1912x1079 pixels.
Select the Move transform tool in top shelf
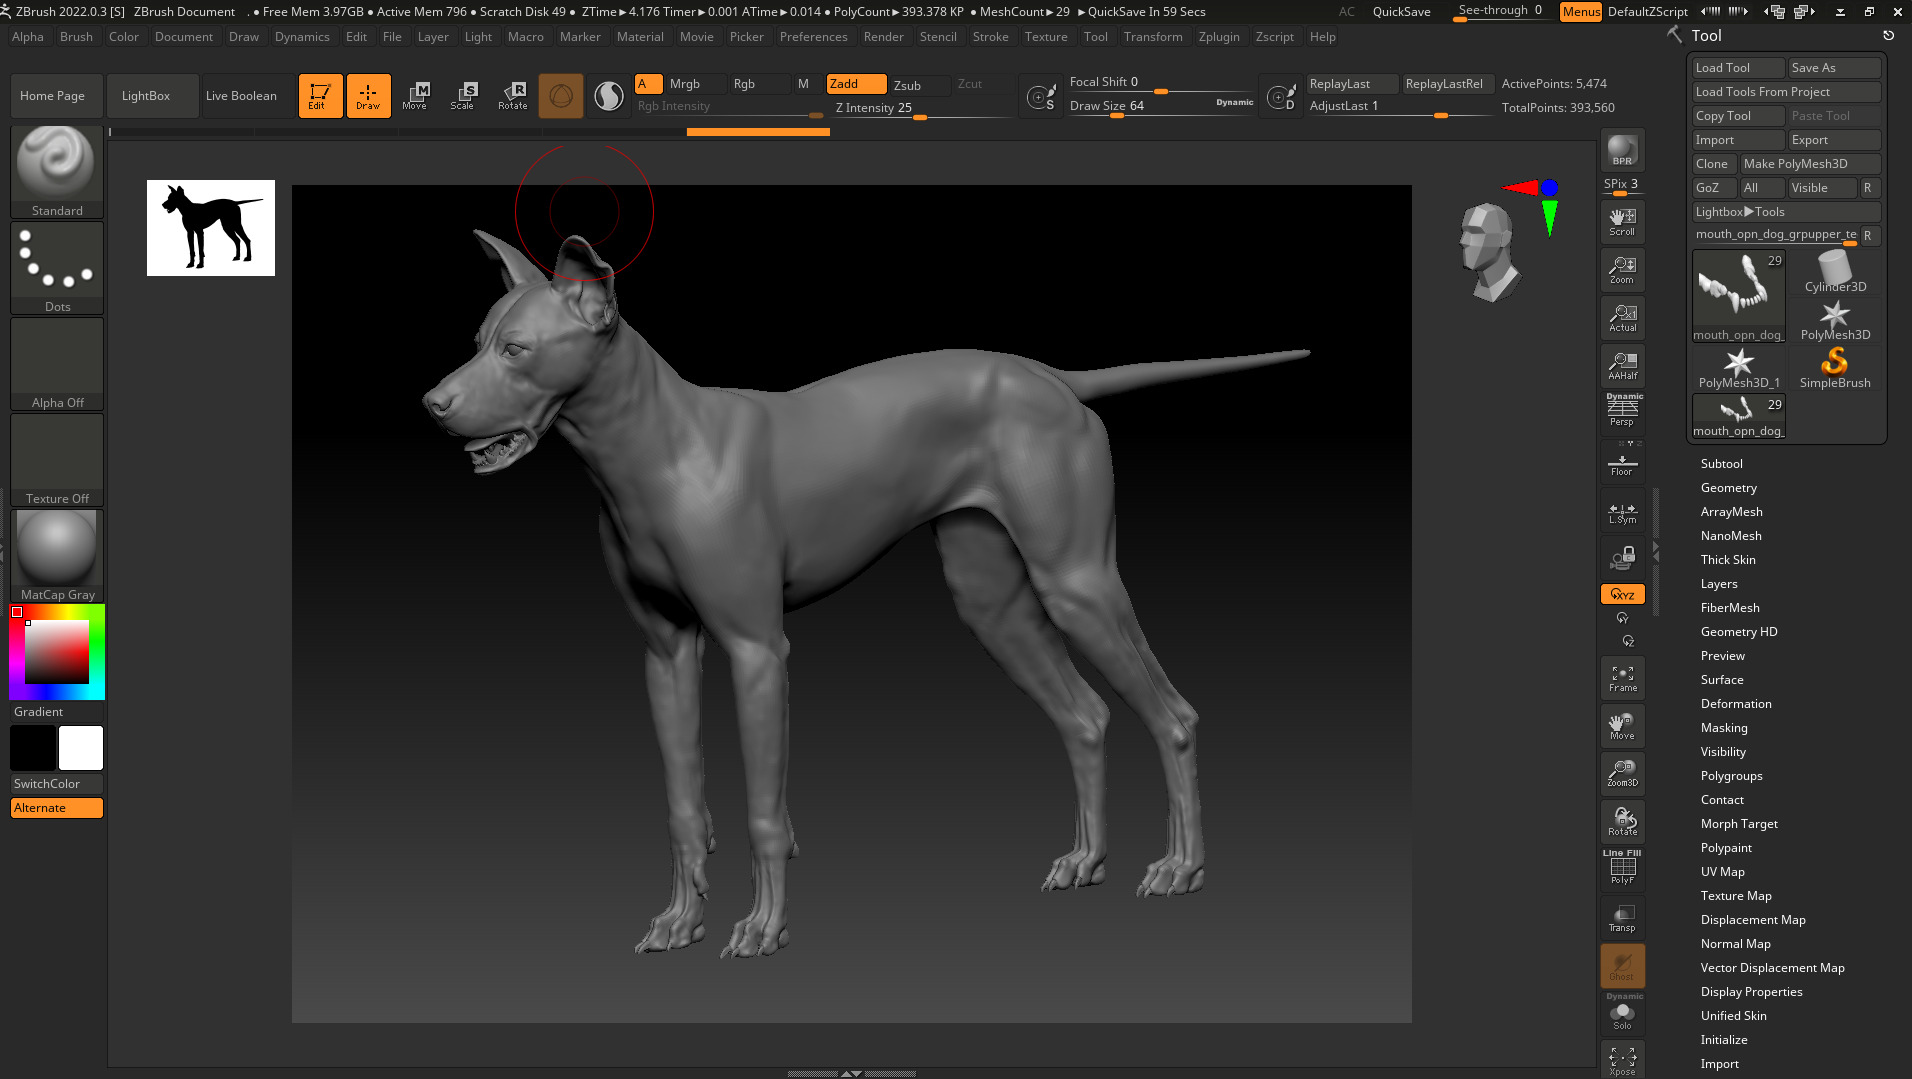point(415,96)
